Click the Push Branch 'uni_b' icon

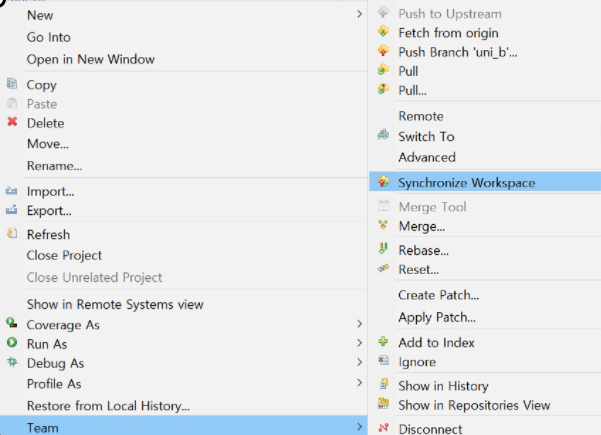[x=383, y=51]
